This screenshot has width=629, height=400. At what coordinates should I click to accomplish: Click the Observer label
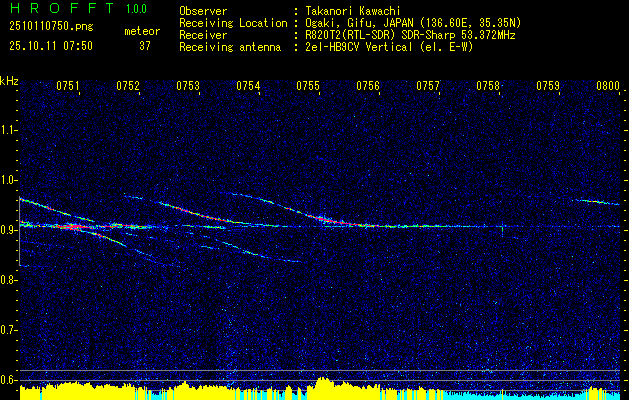click(x=203, y=11)
